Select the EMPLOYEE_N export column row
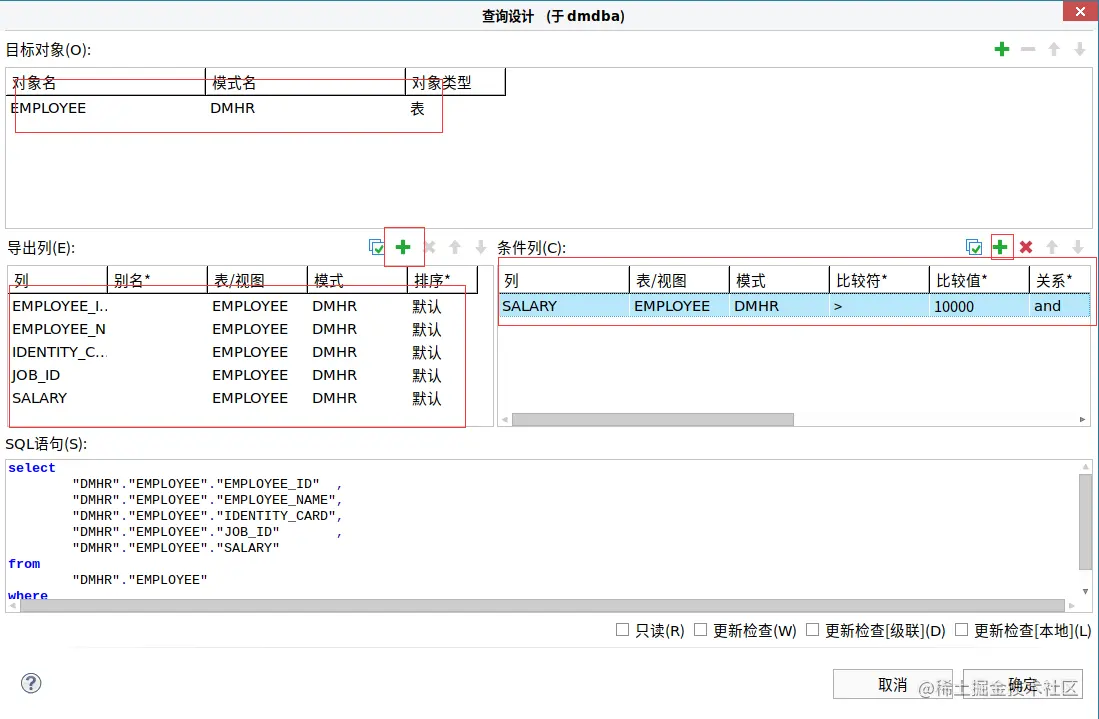 pyautogui.click(x=243, y=329)
